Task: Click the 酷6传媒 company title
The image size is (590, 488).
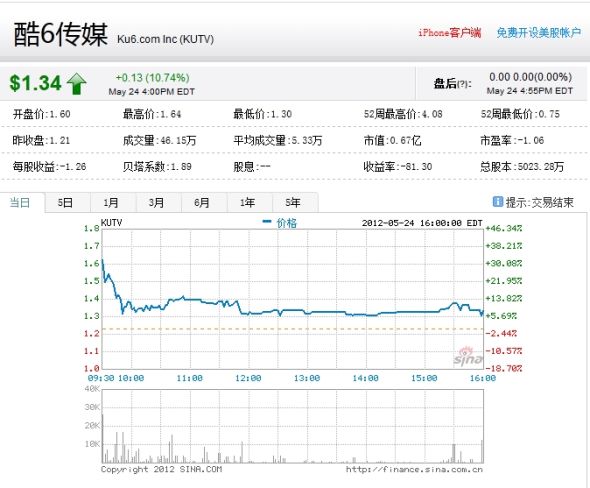Action: coord(61,34)
